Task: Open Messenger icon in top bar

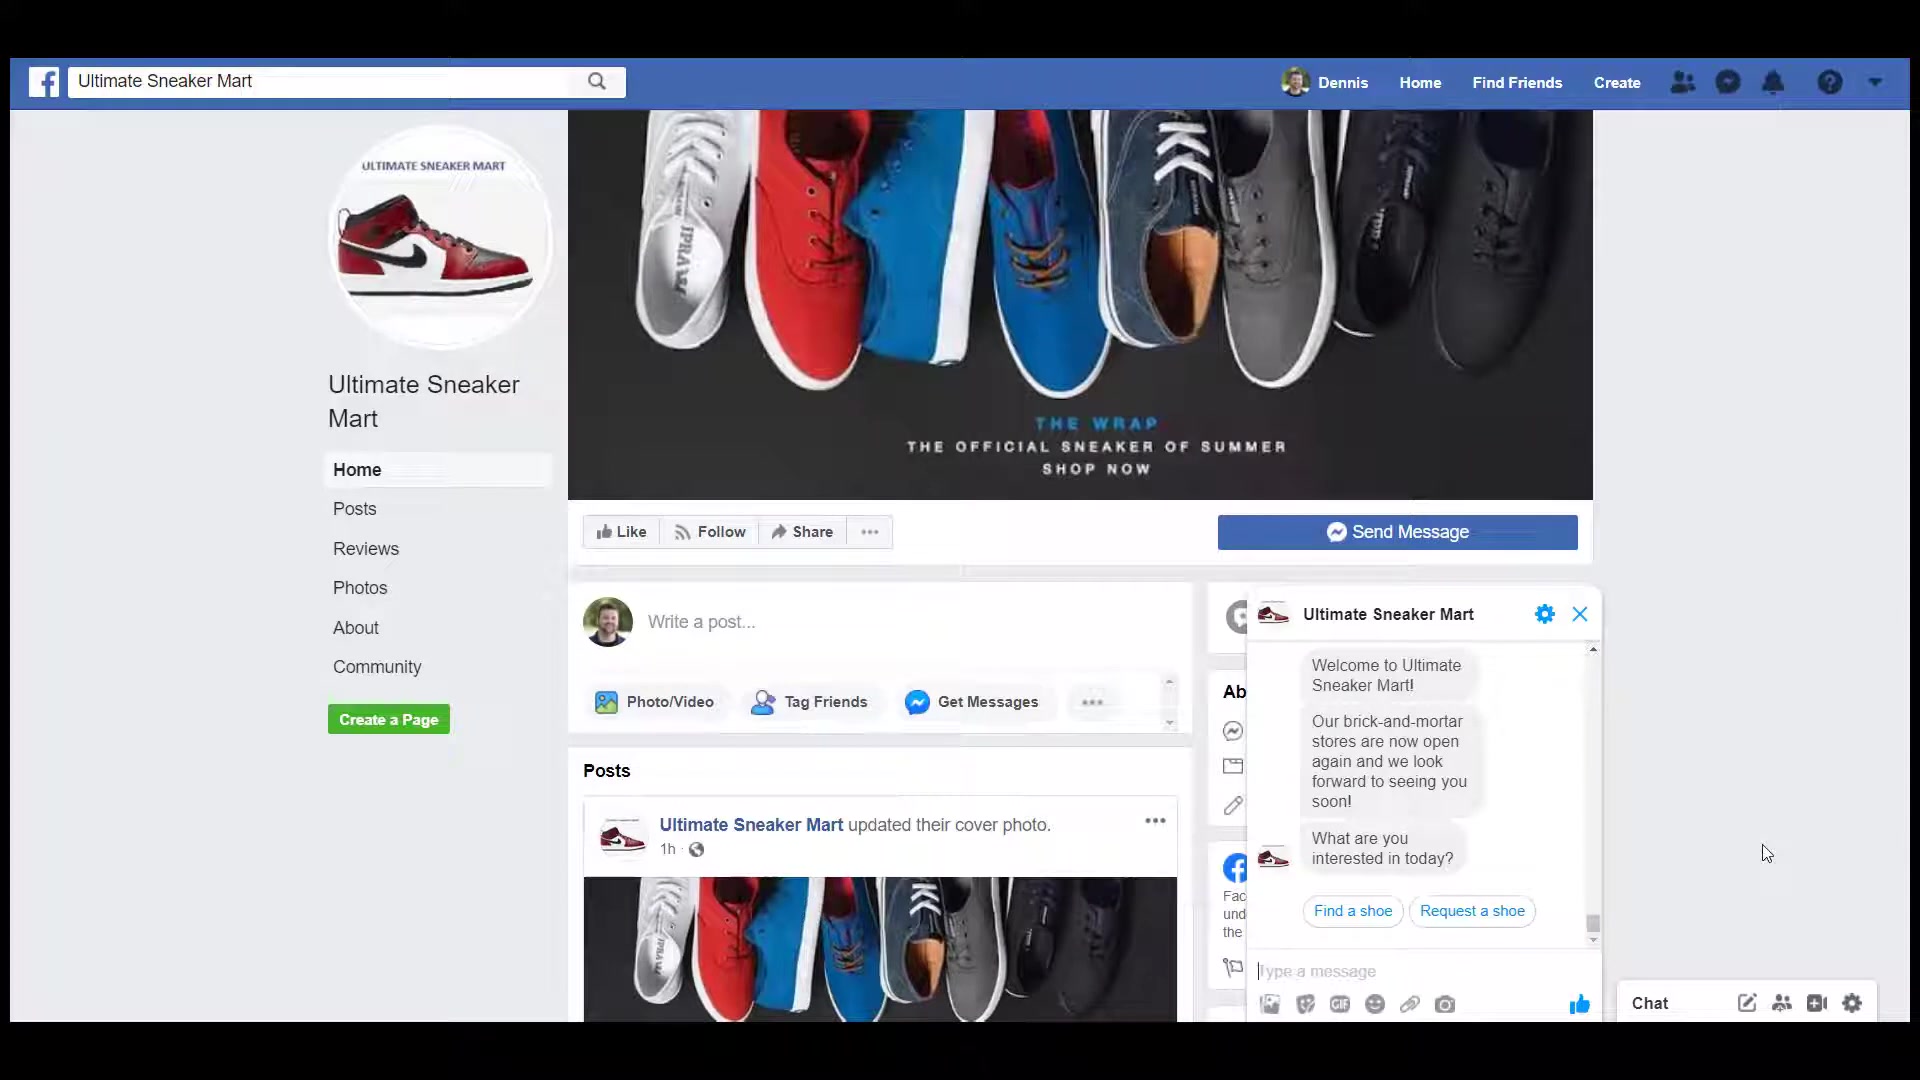Action: coord(1728,83)
